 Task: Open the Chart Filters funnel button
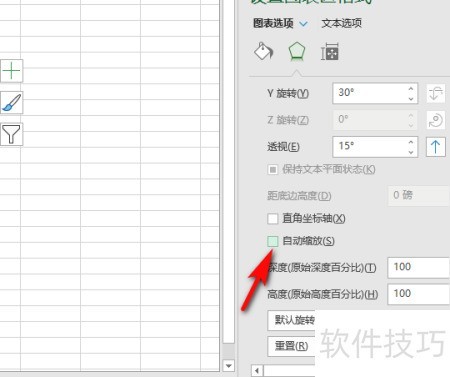(x=11, y=134)
